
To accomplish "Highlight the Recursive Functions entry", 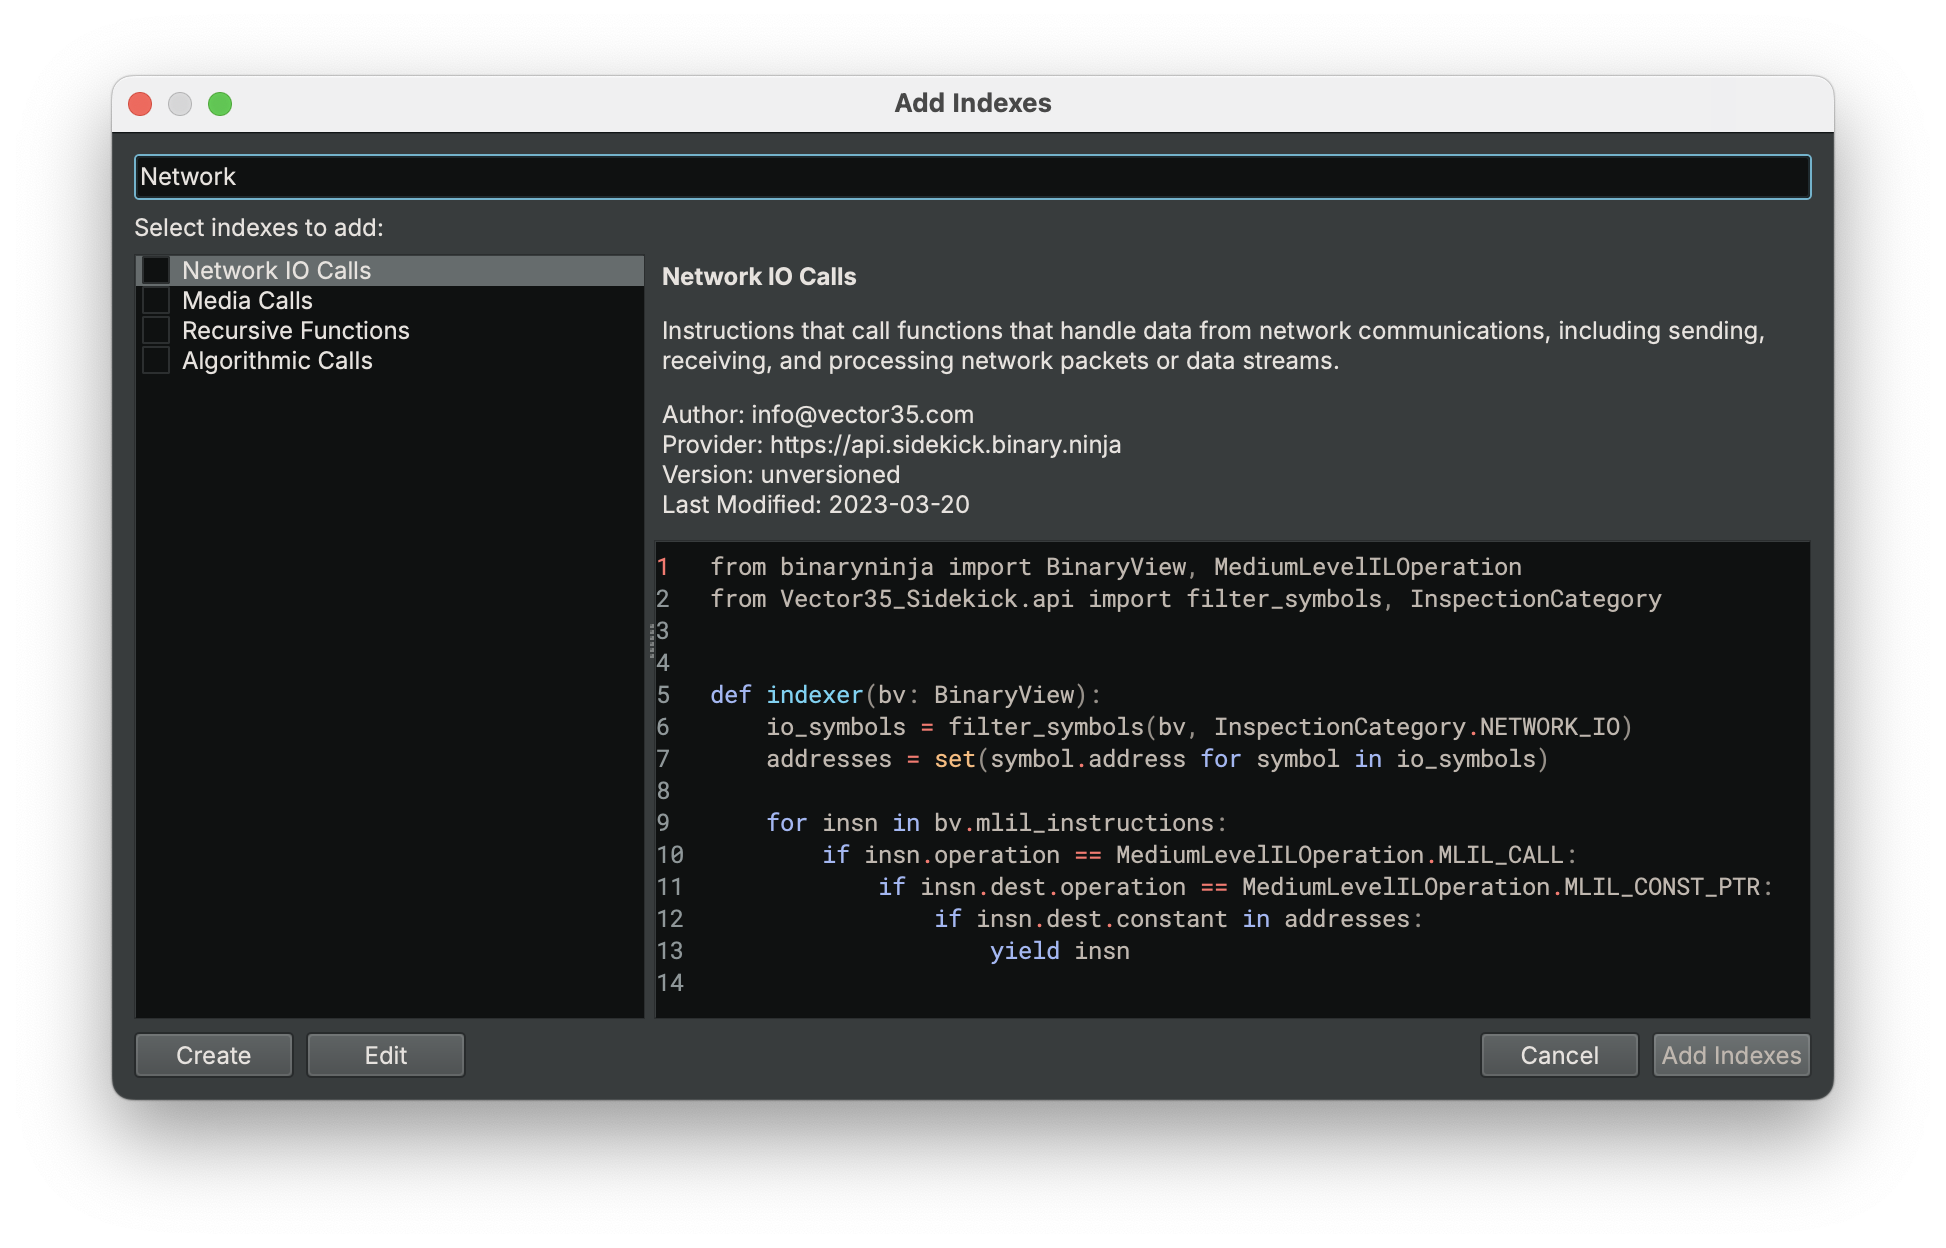I will (295, 331).
